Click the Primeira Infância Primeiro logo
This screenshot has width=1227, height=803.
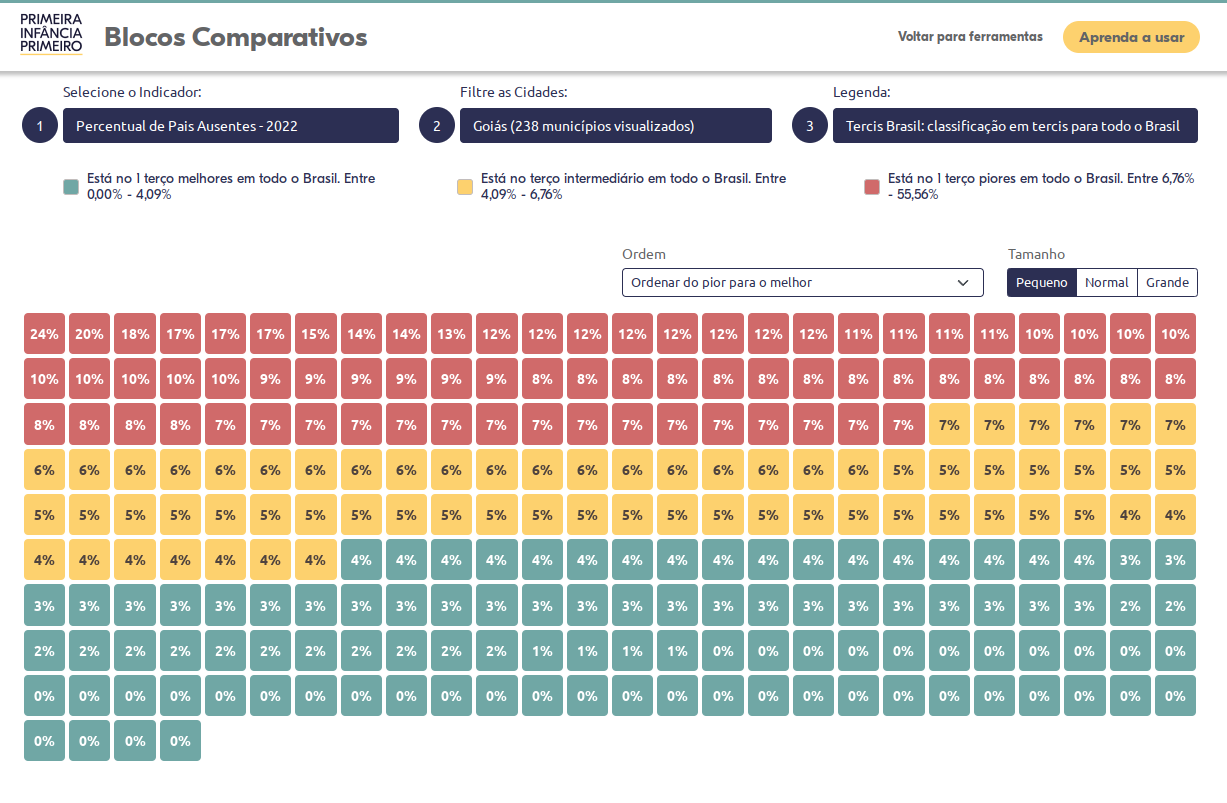pos(51,35)
